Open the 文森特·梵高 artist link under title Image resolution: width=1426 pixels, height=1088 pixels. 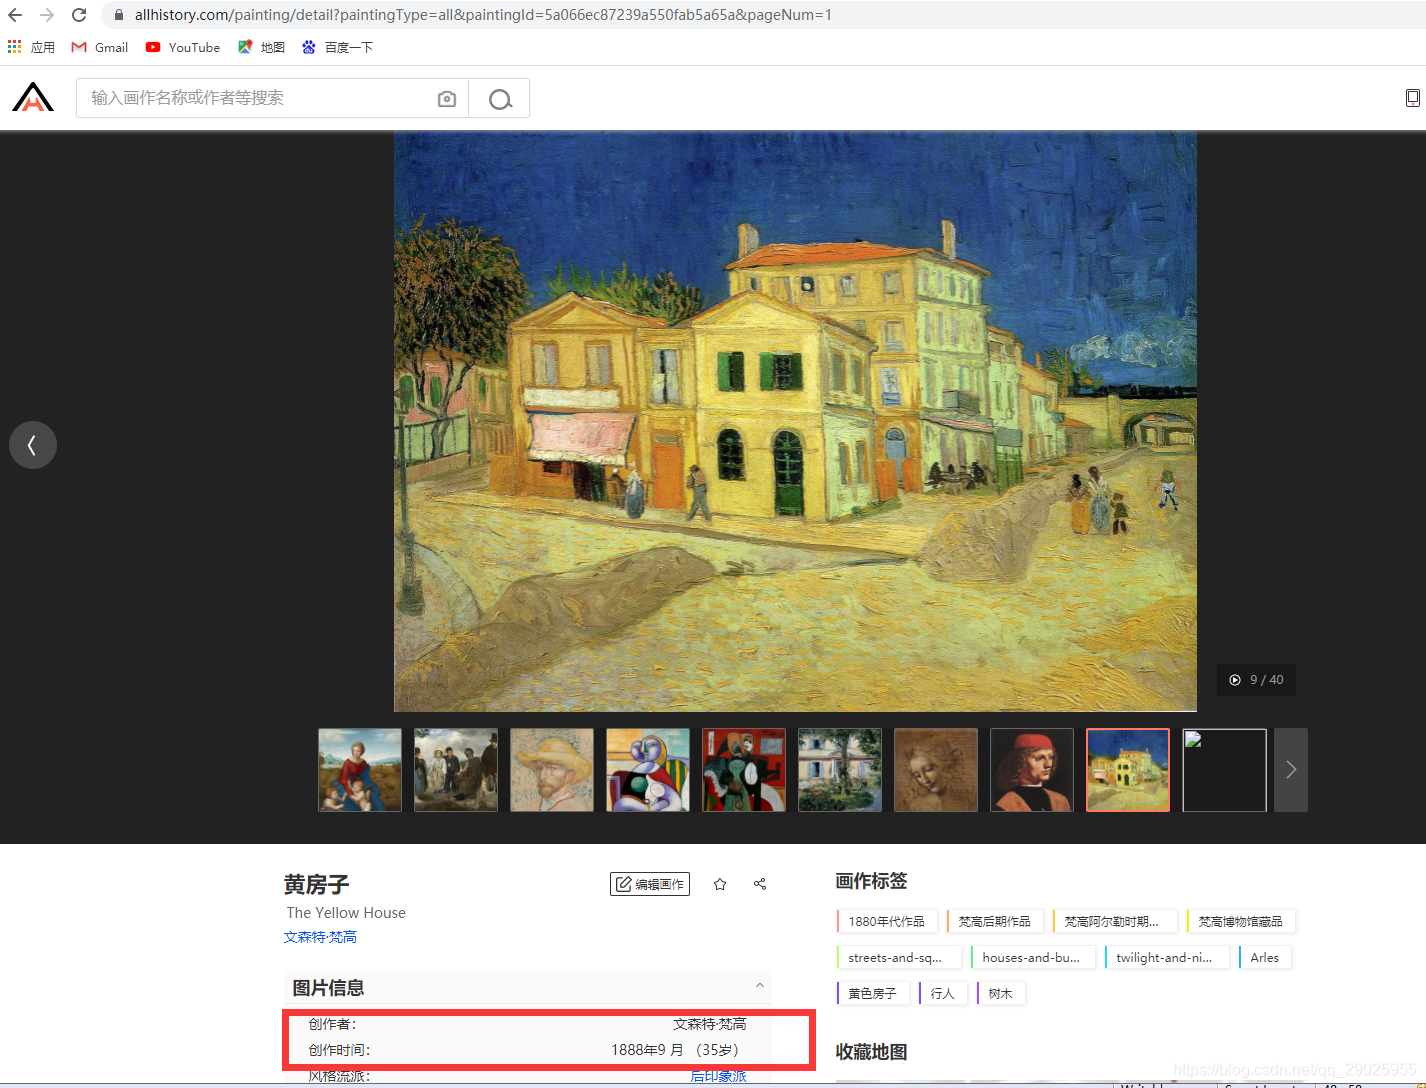point(320,937)
